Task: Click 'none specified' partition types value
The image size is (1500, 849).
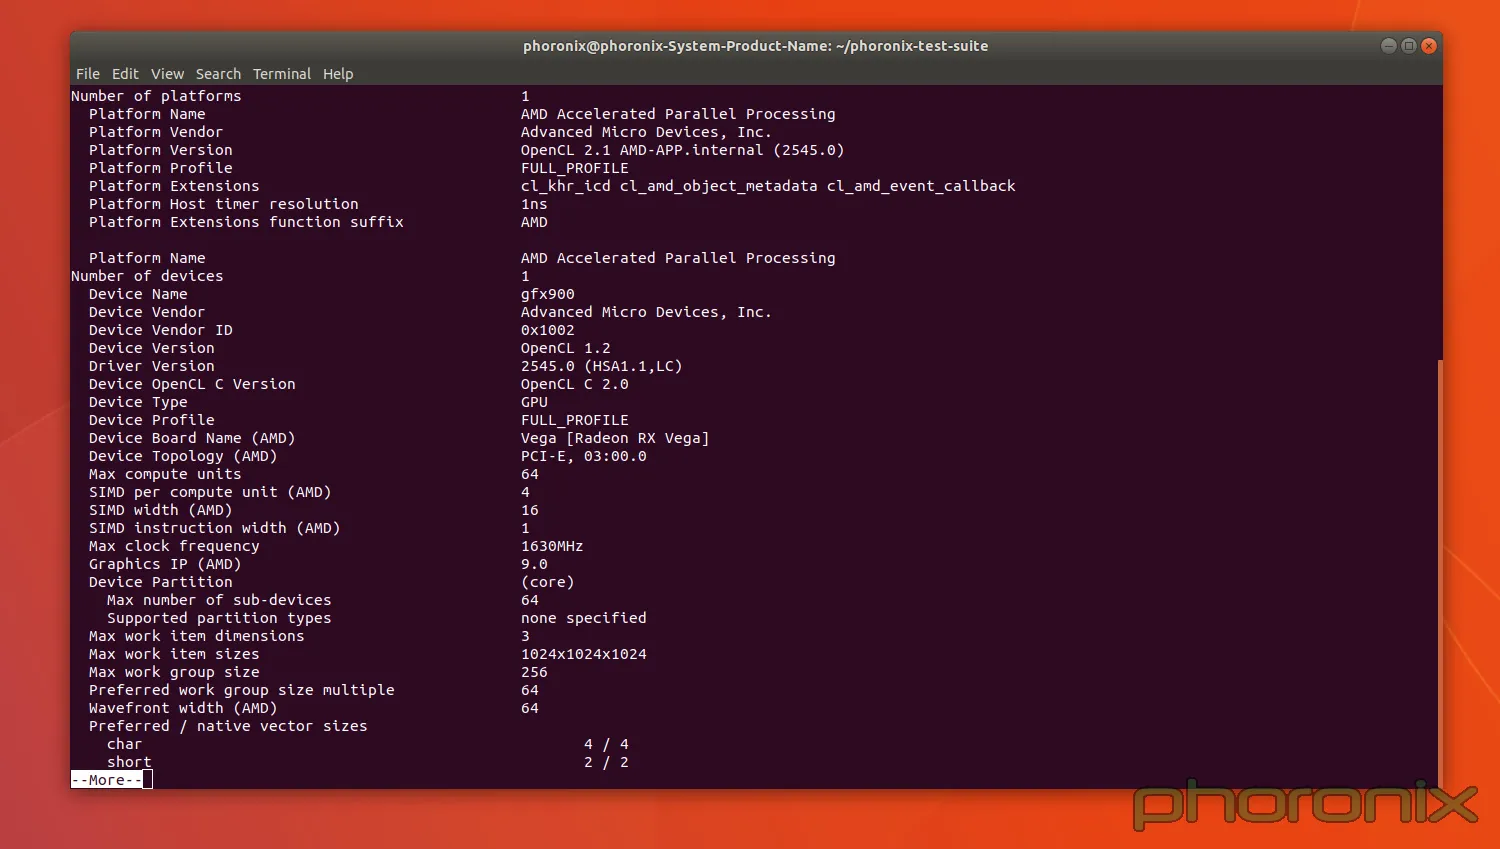Action: click(584, 618)
